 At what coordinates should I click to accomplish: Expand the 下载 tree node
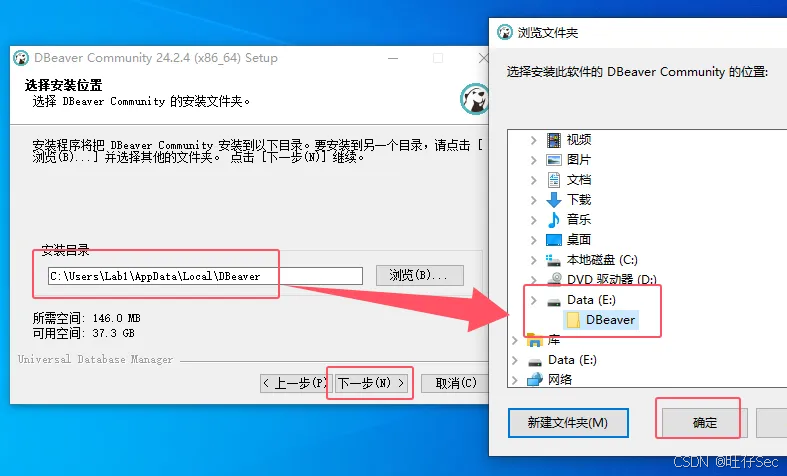tap(534, 200)
